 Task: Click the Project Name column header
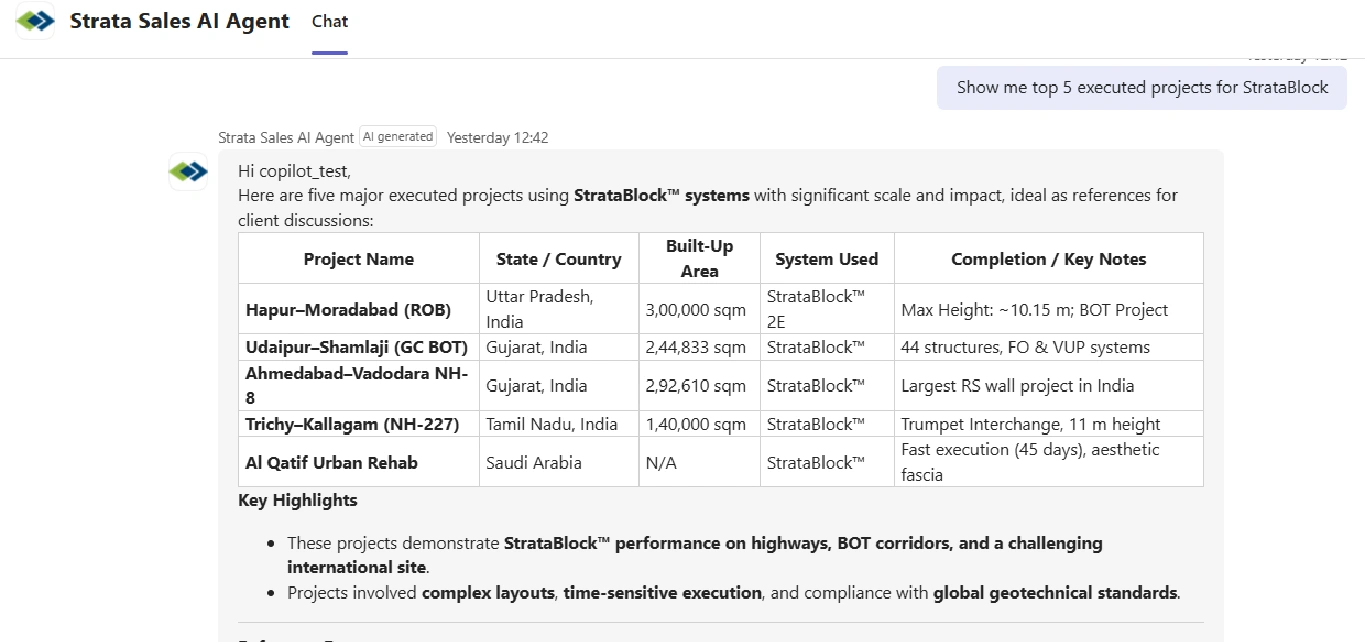359,259
